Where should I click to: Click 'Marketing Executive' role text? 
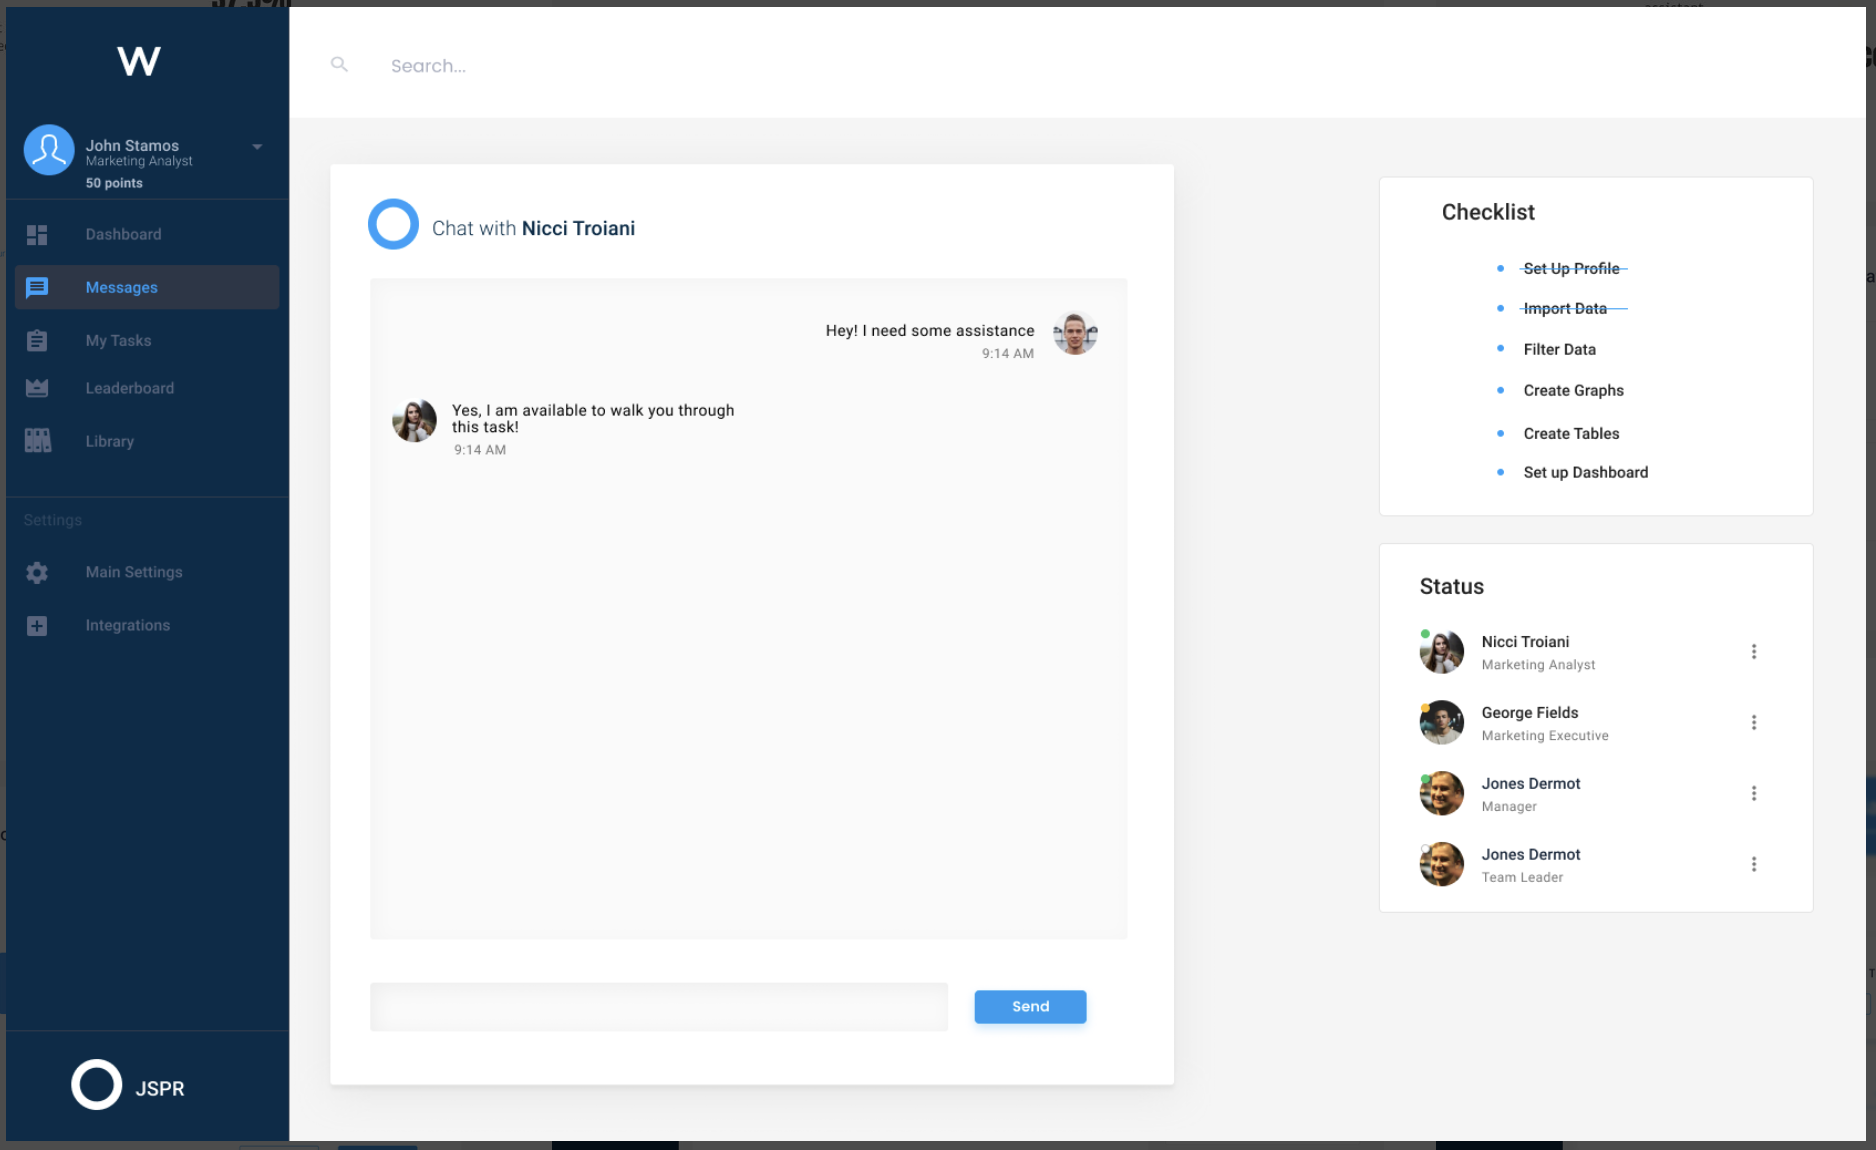(x=1545, y=736)
